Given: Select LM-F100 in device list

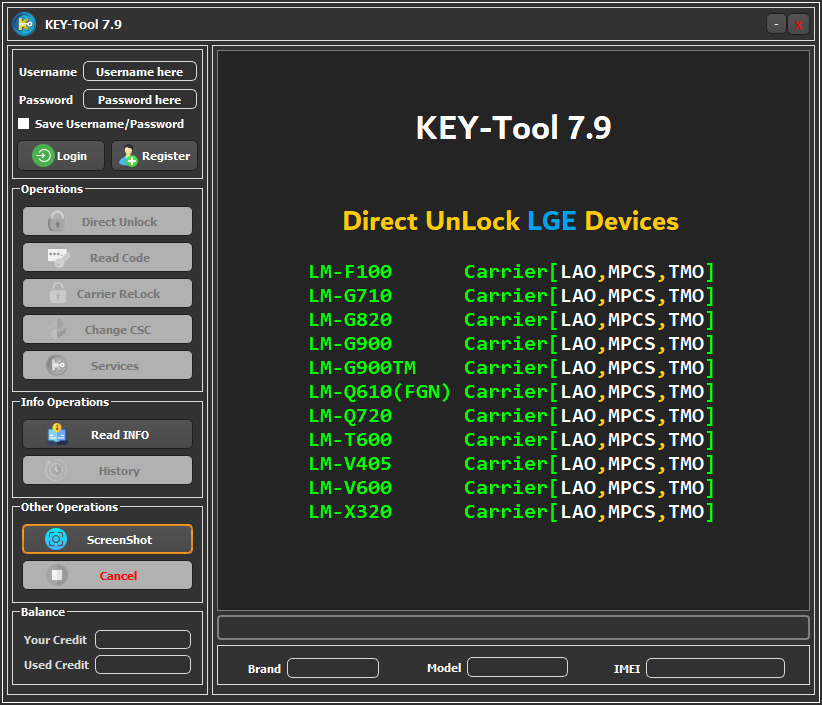Looking at the screenshot, I should [350, 272].
